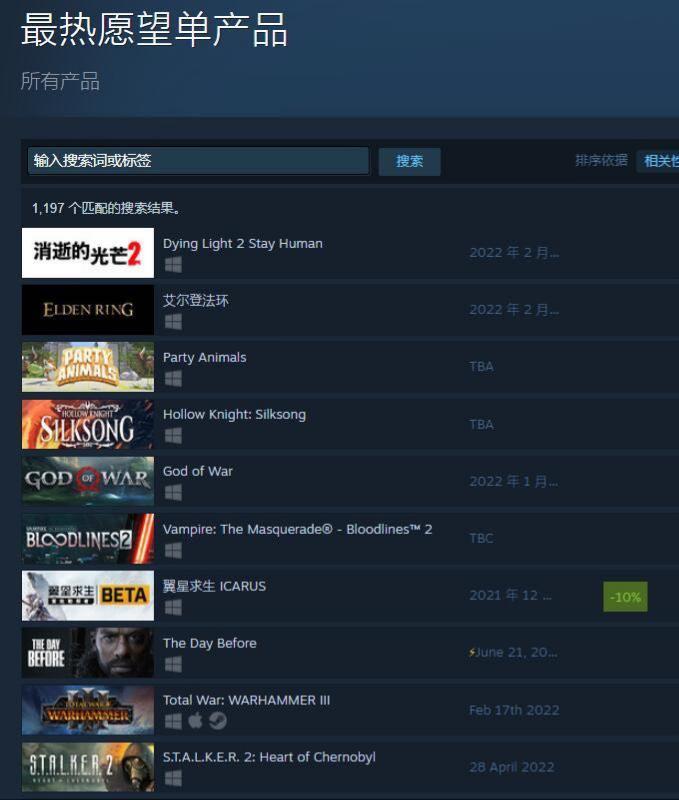Screen dimensions: 679x800
Task: Select the -10% discount badge on ICARUS
Action: [625, 596]
